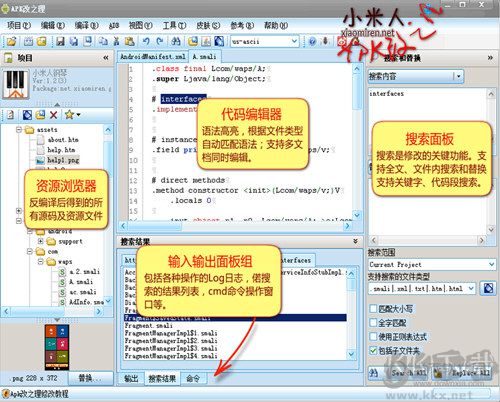This screenshot has width=500, height=402.
Task: Click the toolbar icon just left of the encoding box
Action: (219, 41)
